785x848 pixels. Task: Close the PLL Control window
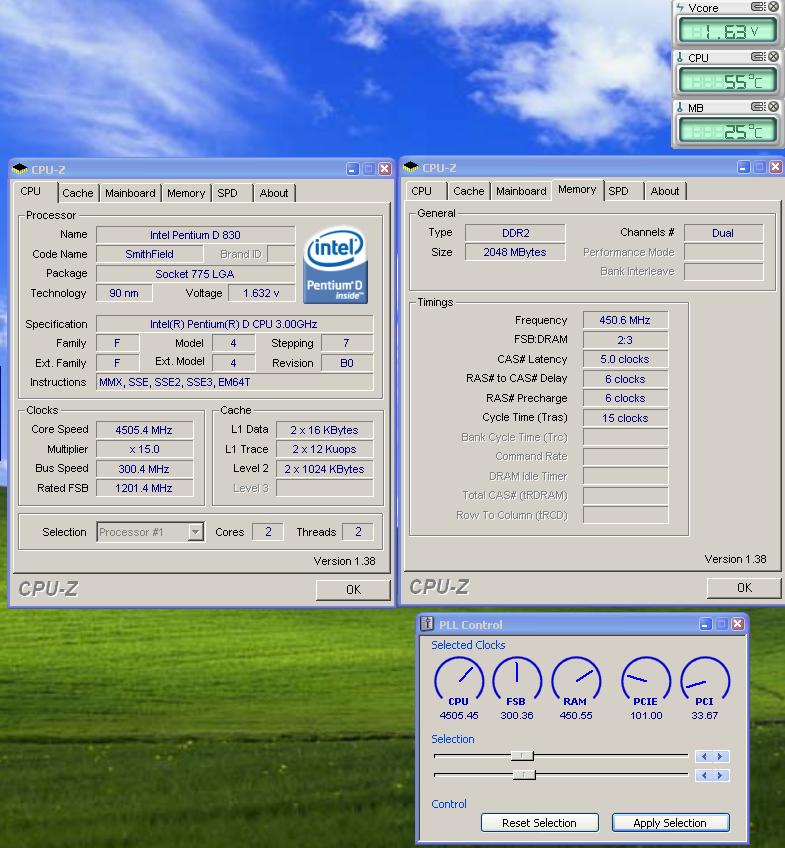[737, 624]
